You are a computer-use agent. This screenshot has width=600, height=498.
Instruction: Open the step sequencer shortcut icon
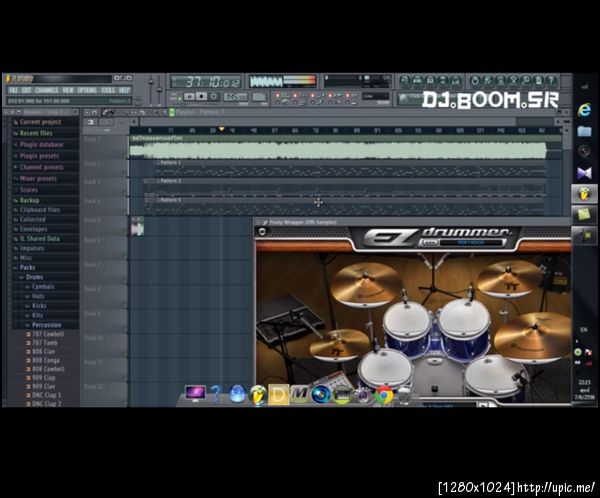(417, 81)
